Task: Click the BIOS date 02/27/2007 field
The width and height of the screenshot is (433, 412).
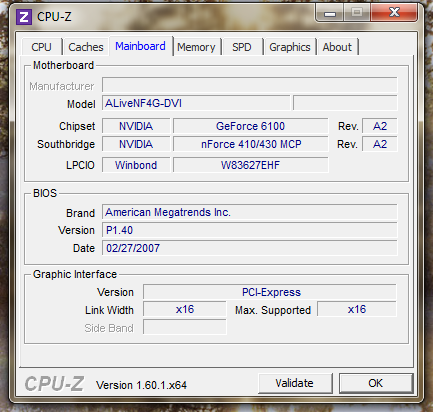Action: pos(250,248)
